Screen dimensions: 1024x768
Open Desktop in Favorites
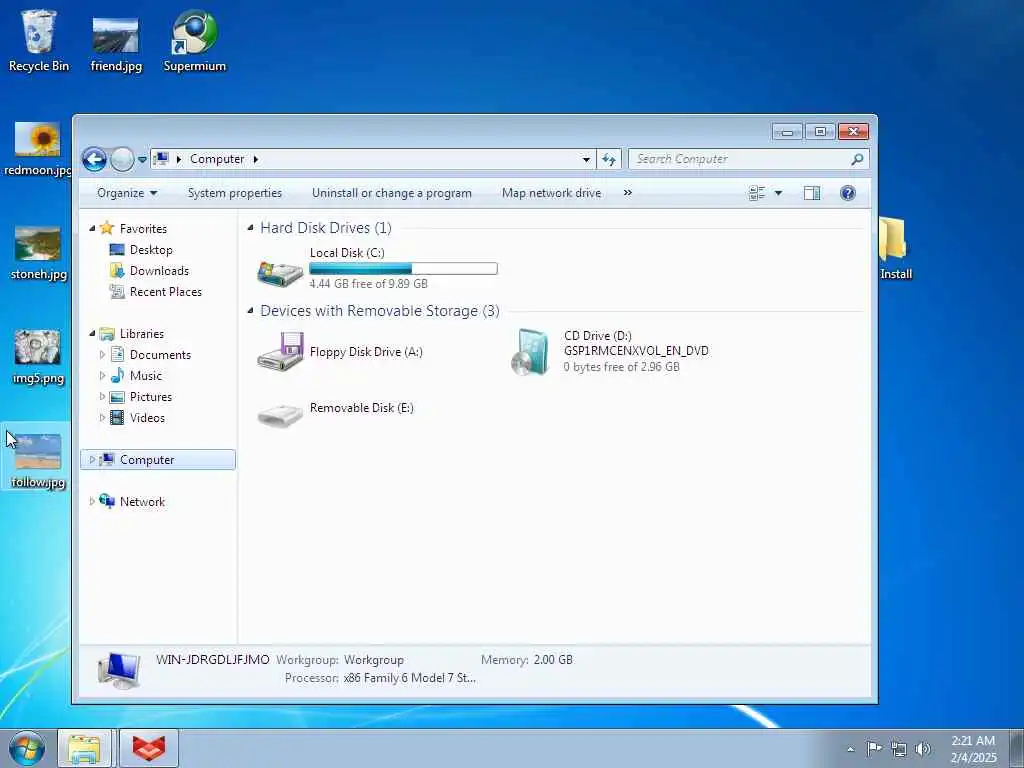[x=151, y=249]
